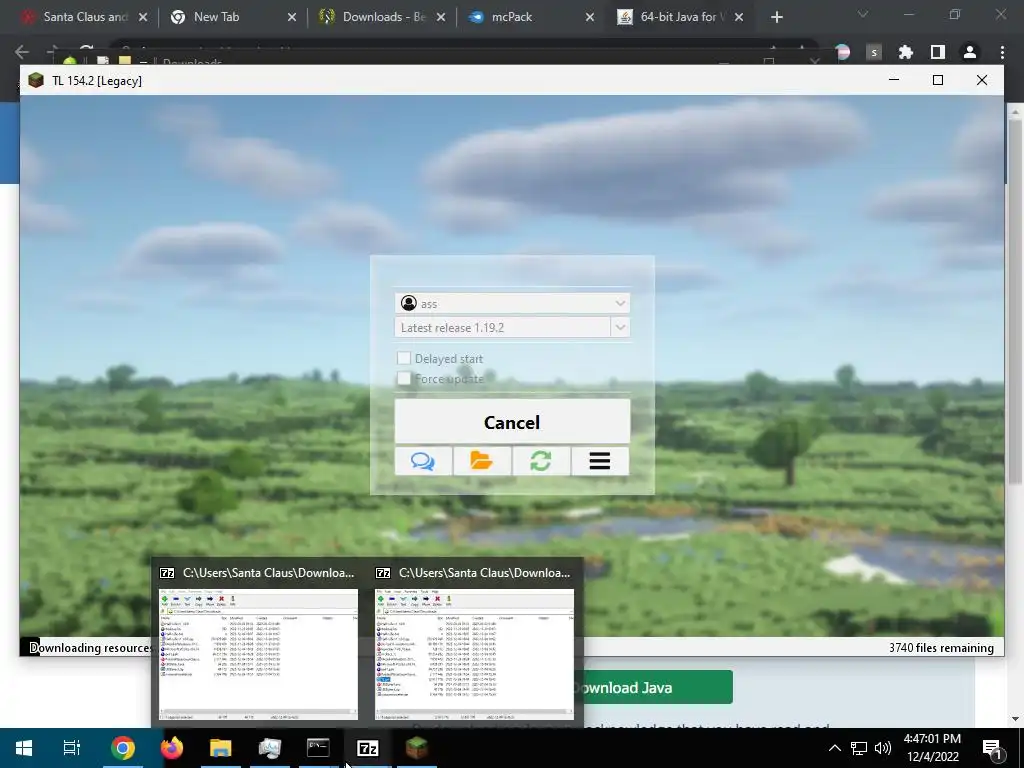Open Chrome extensions puzzle icon

906,52
